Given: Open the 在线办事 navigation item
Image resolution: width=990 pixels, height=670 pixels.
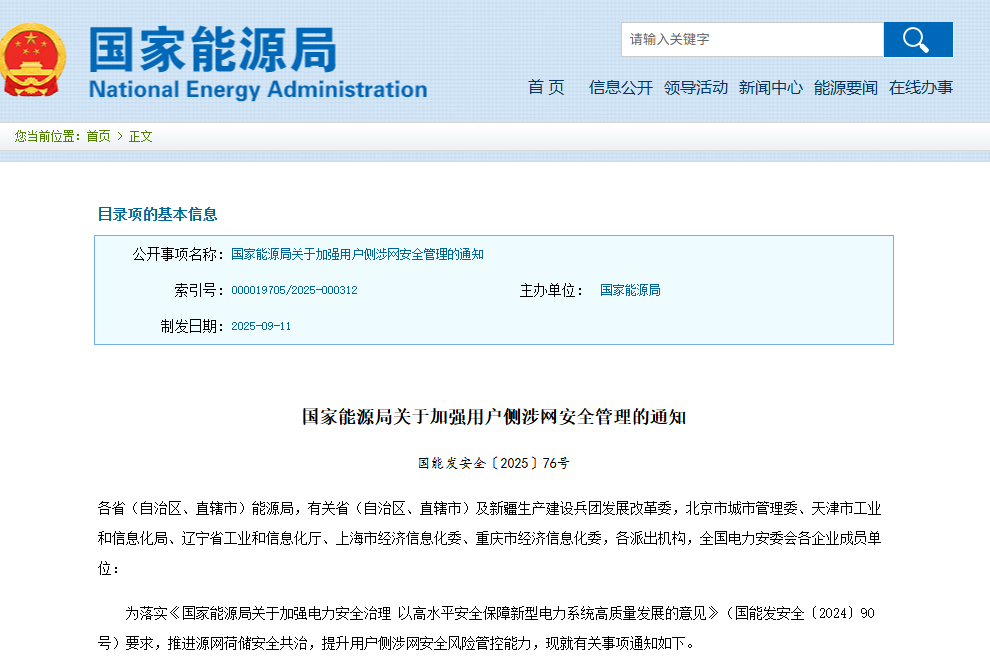Looking at the screenshot, I should tap(919, 88).
